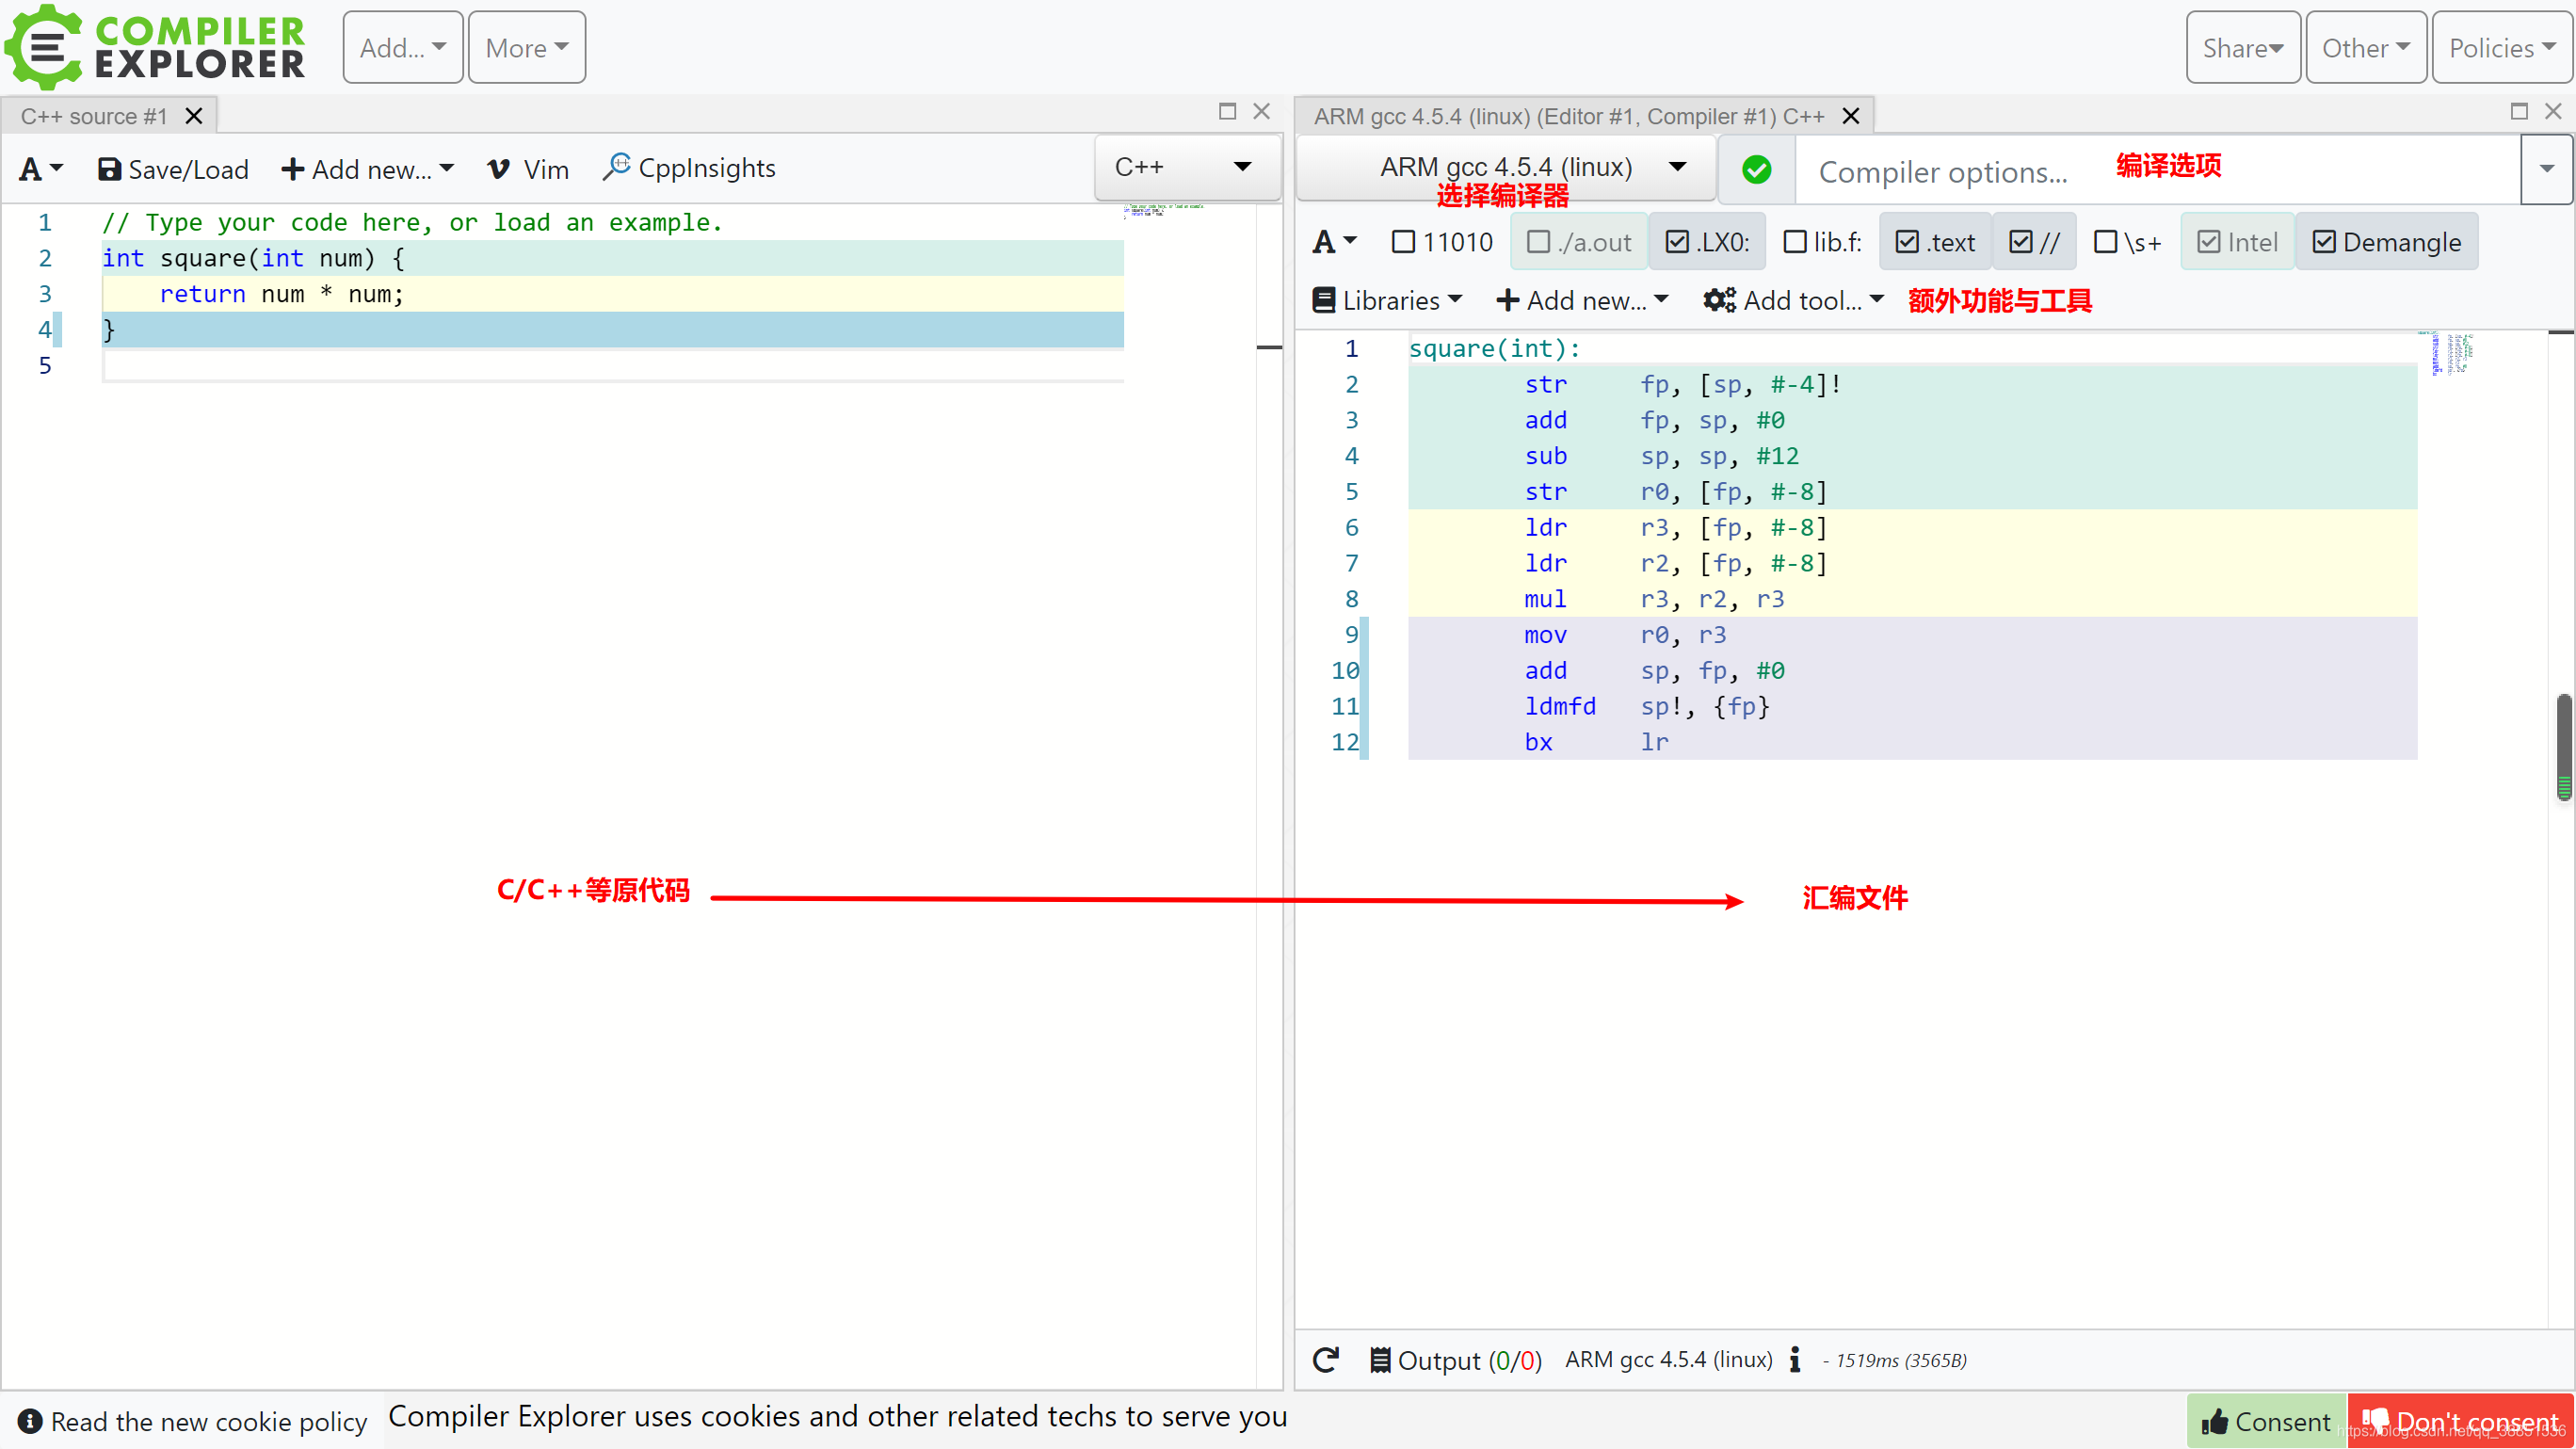
Task: Click assembly line 'bx lr'
Action: [1597, 742]
